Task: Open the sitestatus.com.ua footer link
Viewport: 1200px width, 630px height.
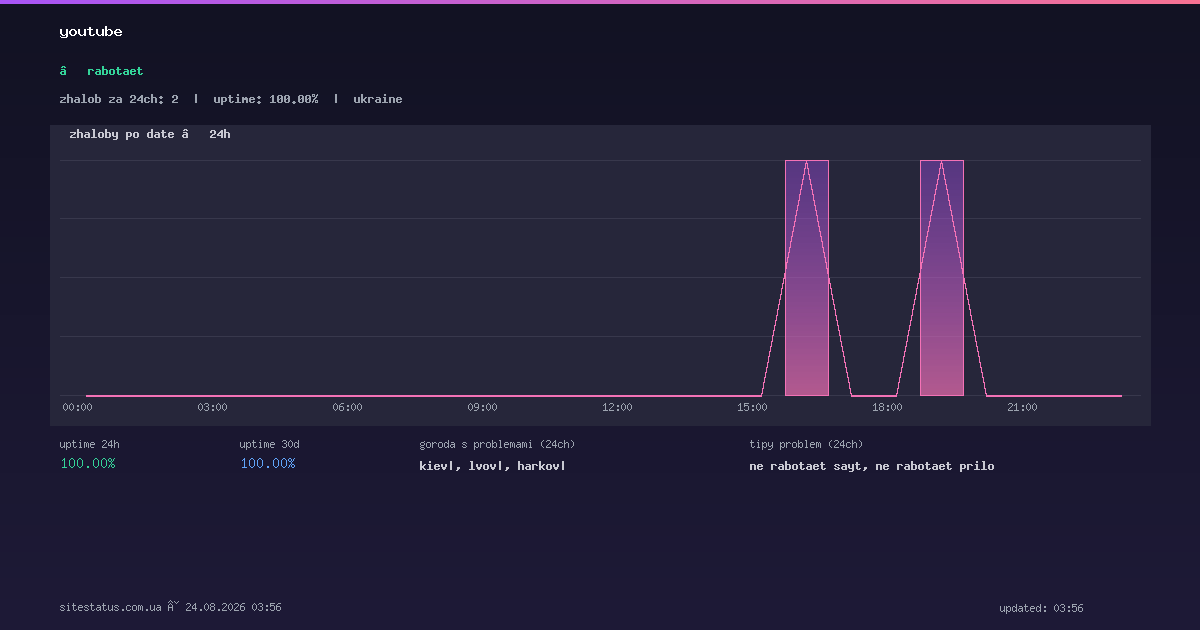Action: (x=111, y=607)
